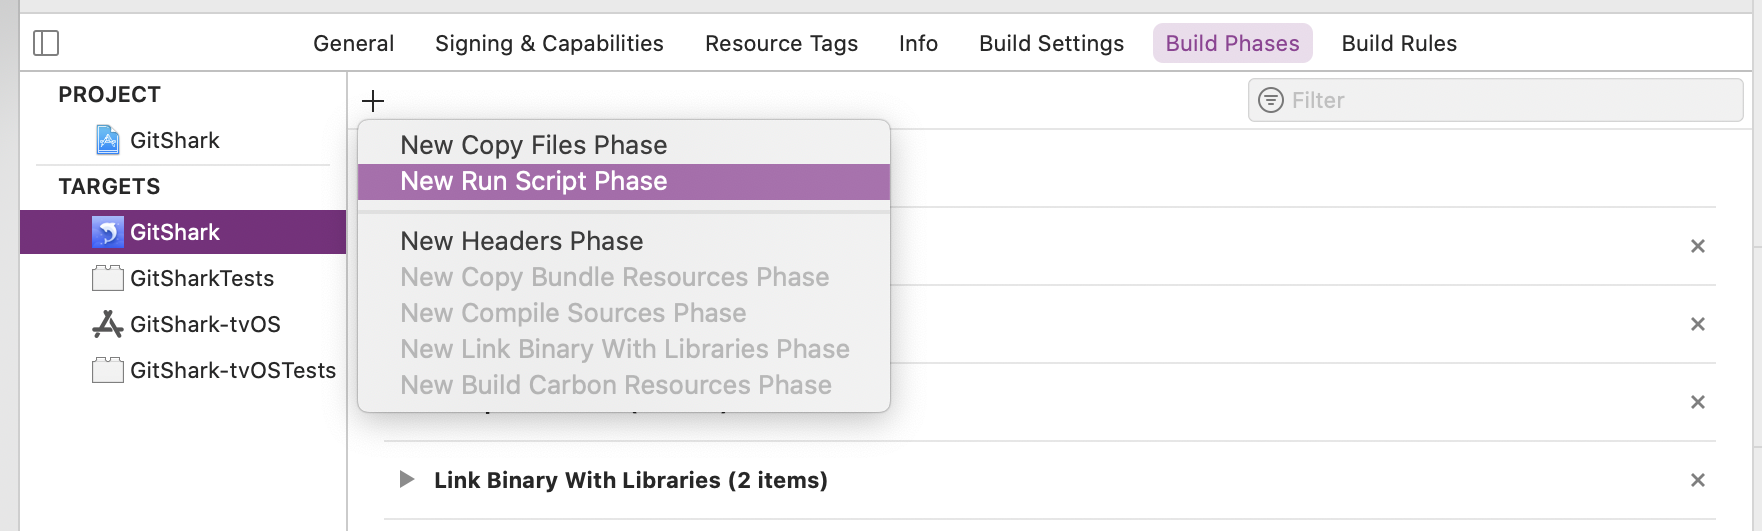This screenshot has width=1762, height=531.
Task: Delete the Link Binary With Libraries phase
Action: point(1697,480)
